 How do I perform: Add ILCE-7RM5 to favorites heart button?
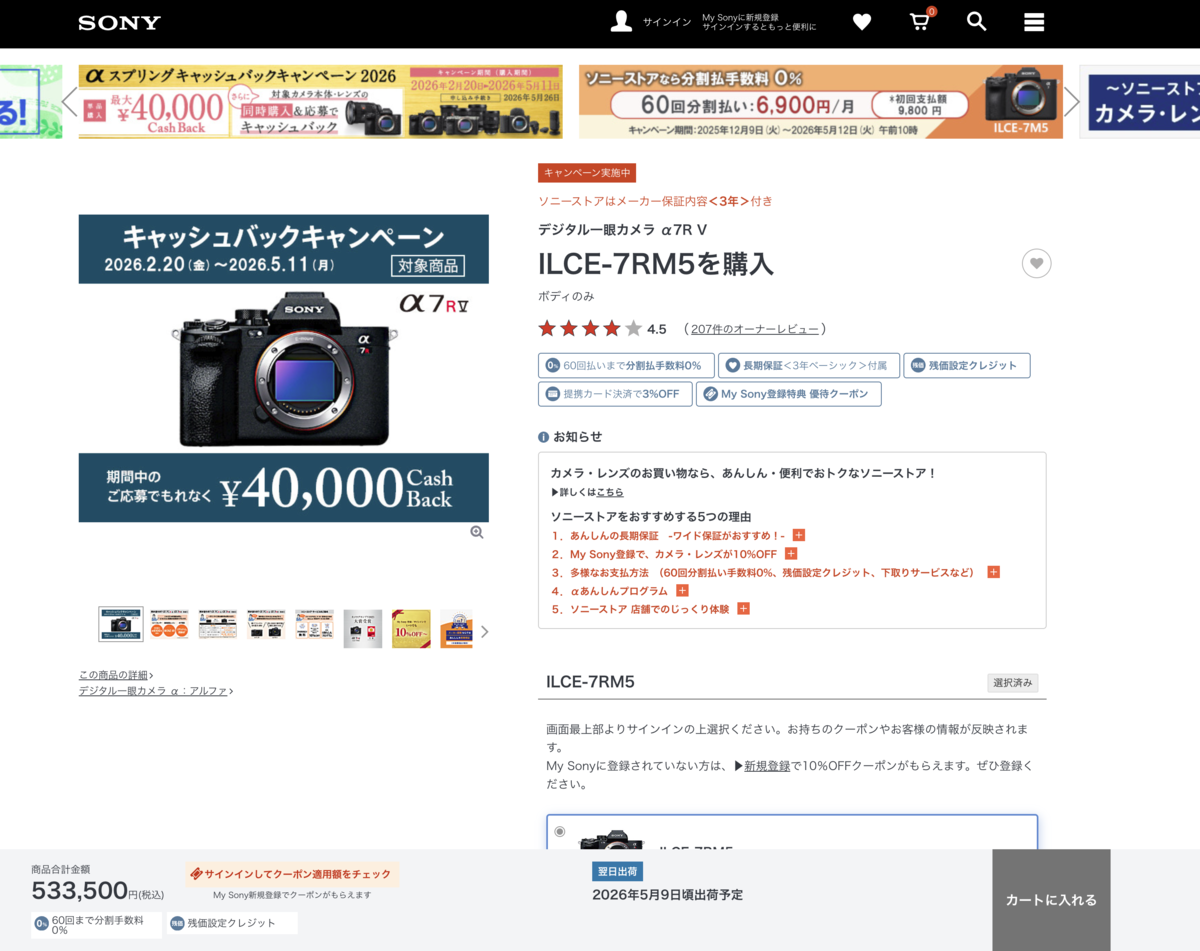(1036, 264)
